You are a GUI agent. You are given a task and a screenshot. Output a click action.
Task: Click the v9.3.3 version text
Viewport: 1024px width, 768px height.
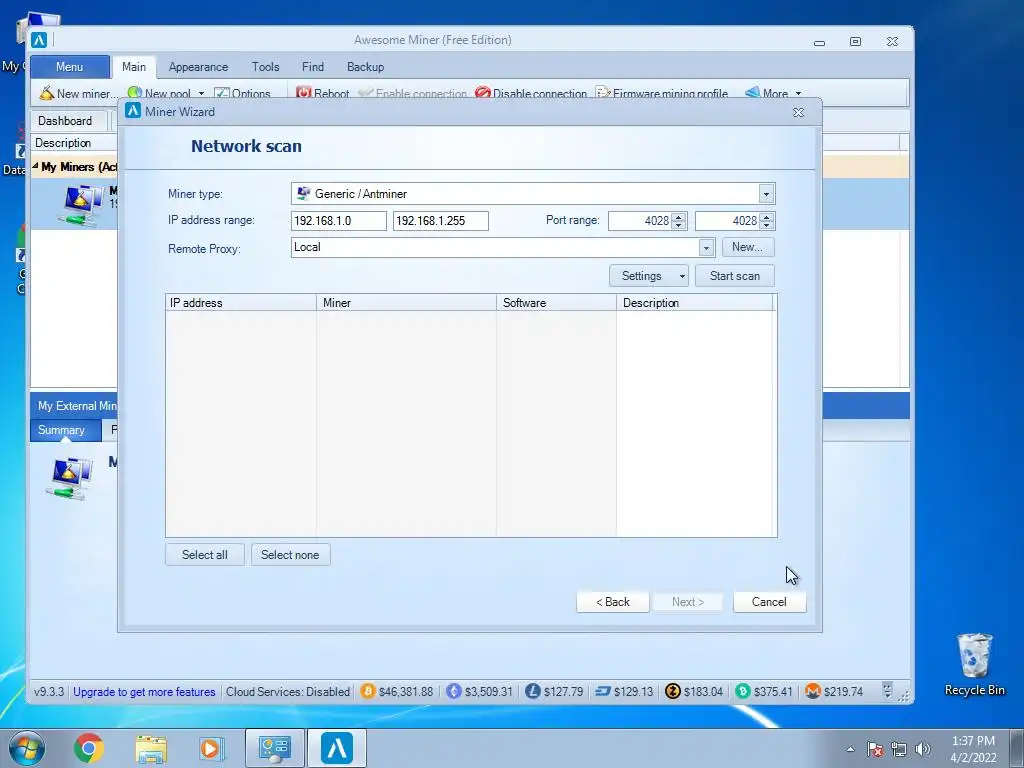49,692
